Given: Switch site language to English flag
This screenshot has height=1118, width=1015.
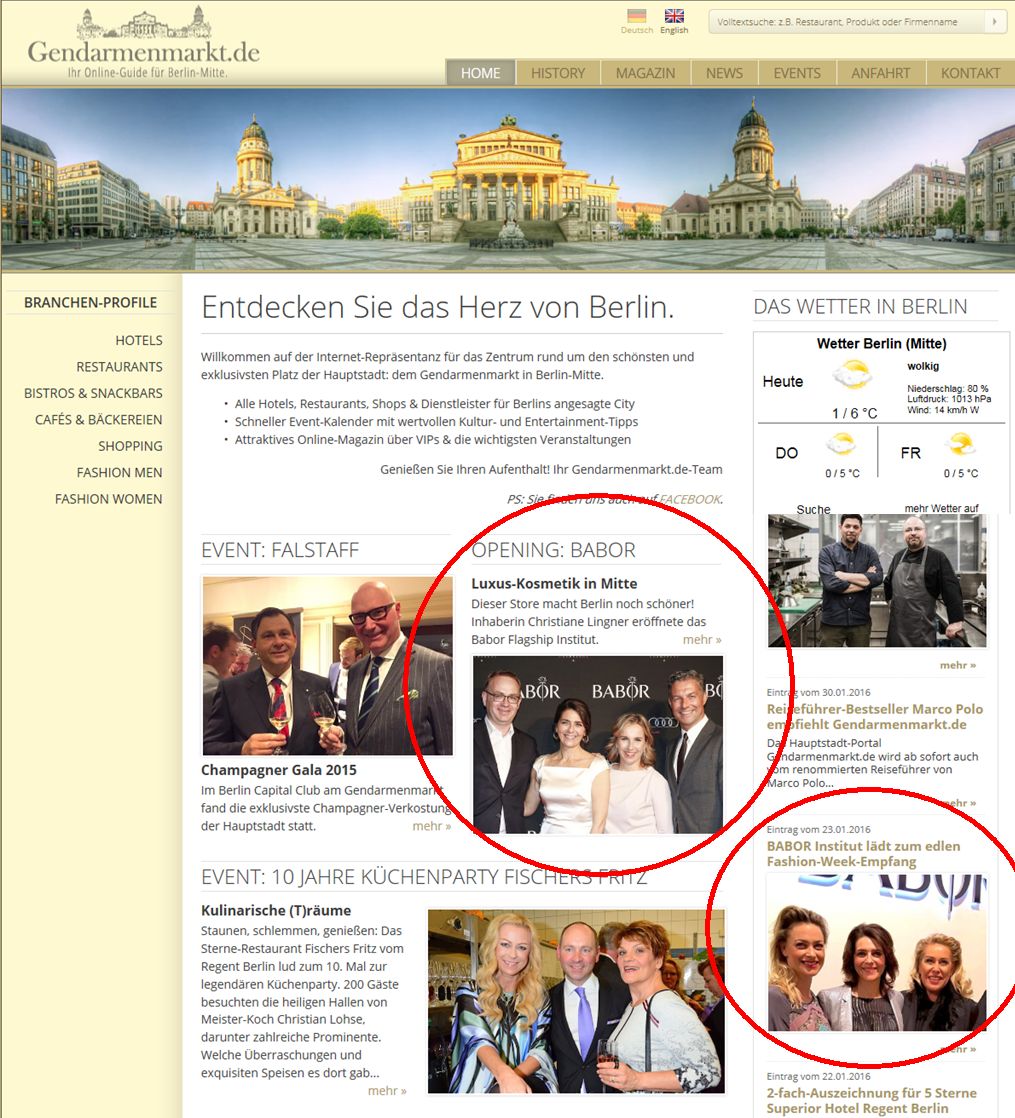Looking at the screenshot, I should (x=674, y=16).
